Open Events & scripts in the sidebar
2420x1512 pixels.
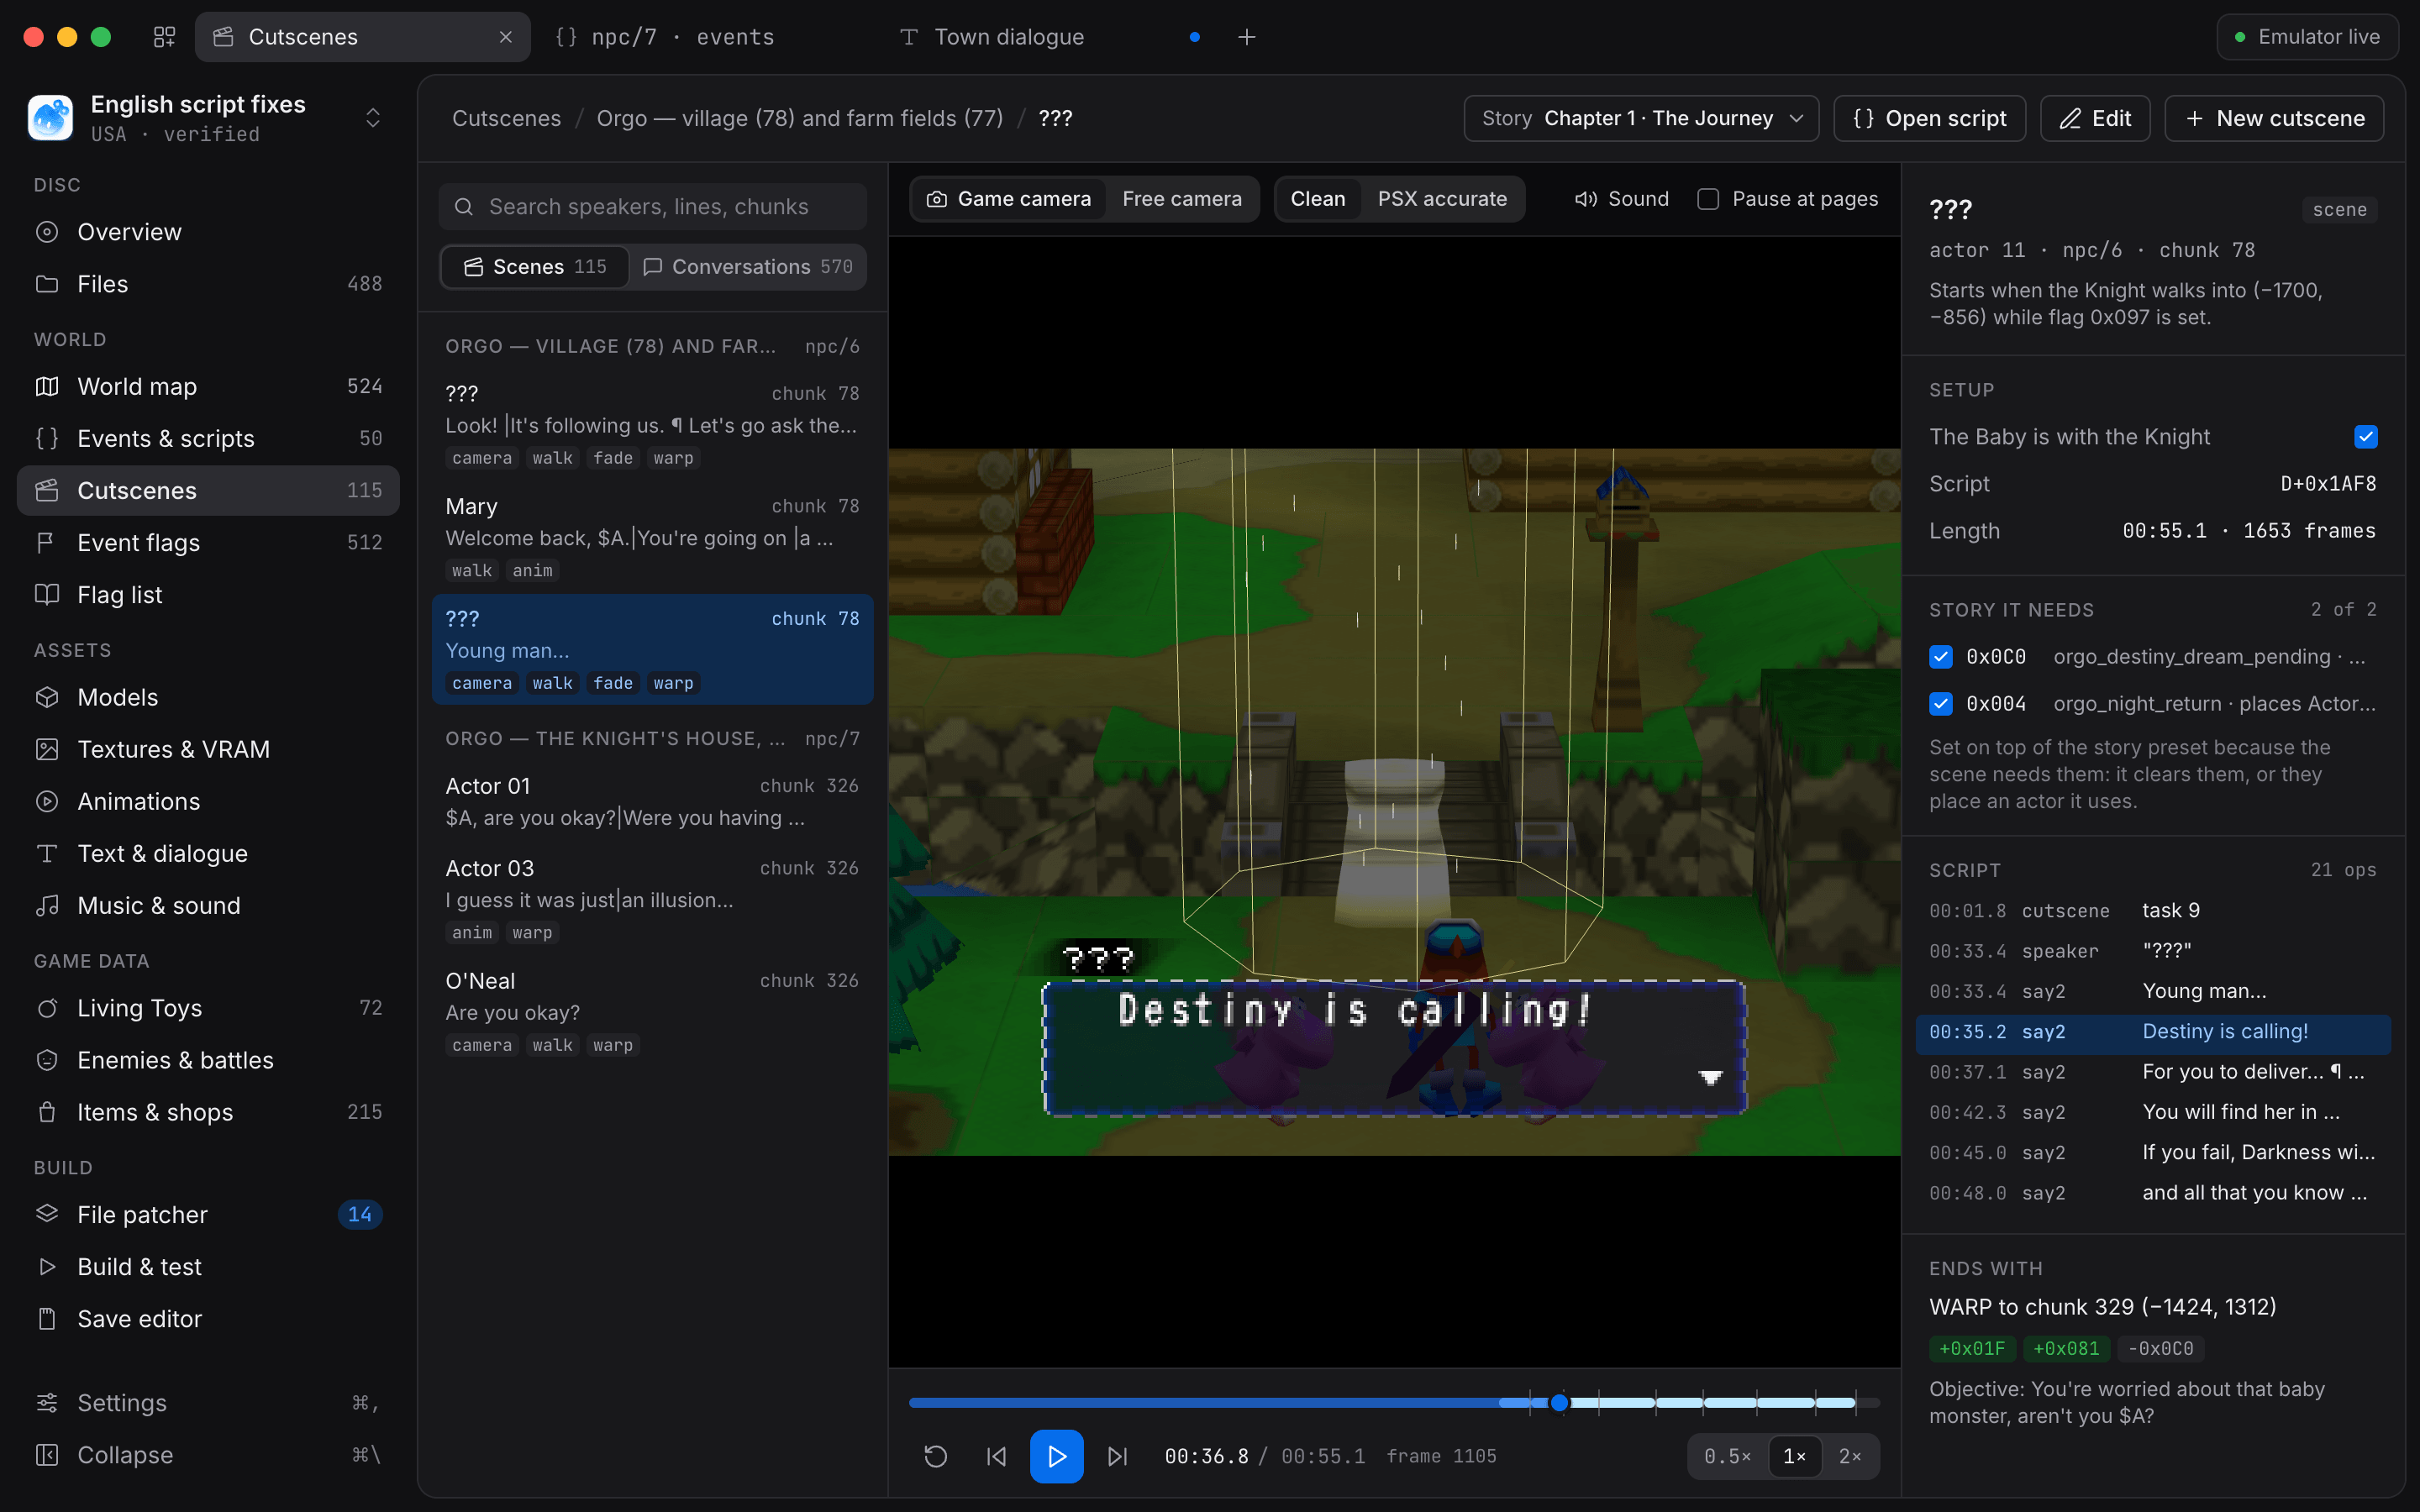click(208, 438)
